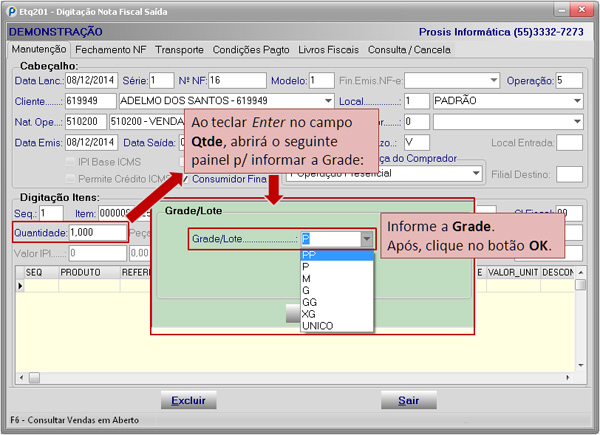Screen dimensions: 600x435
Task: Click the Excluir button
Action: coord(189,400)
